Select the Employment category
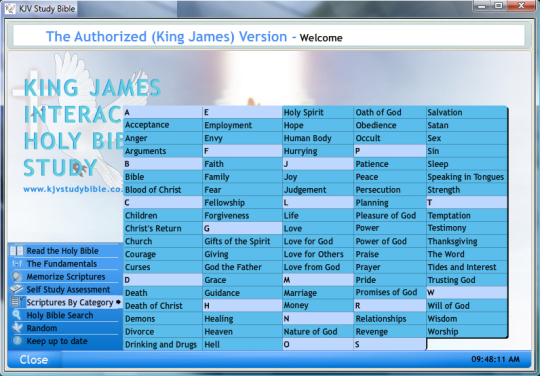This screenshot has height=376, width=540. (x=242, y=125)
